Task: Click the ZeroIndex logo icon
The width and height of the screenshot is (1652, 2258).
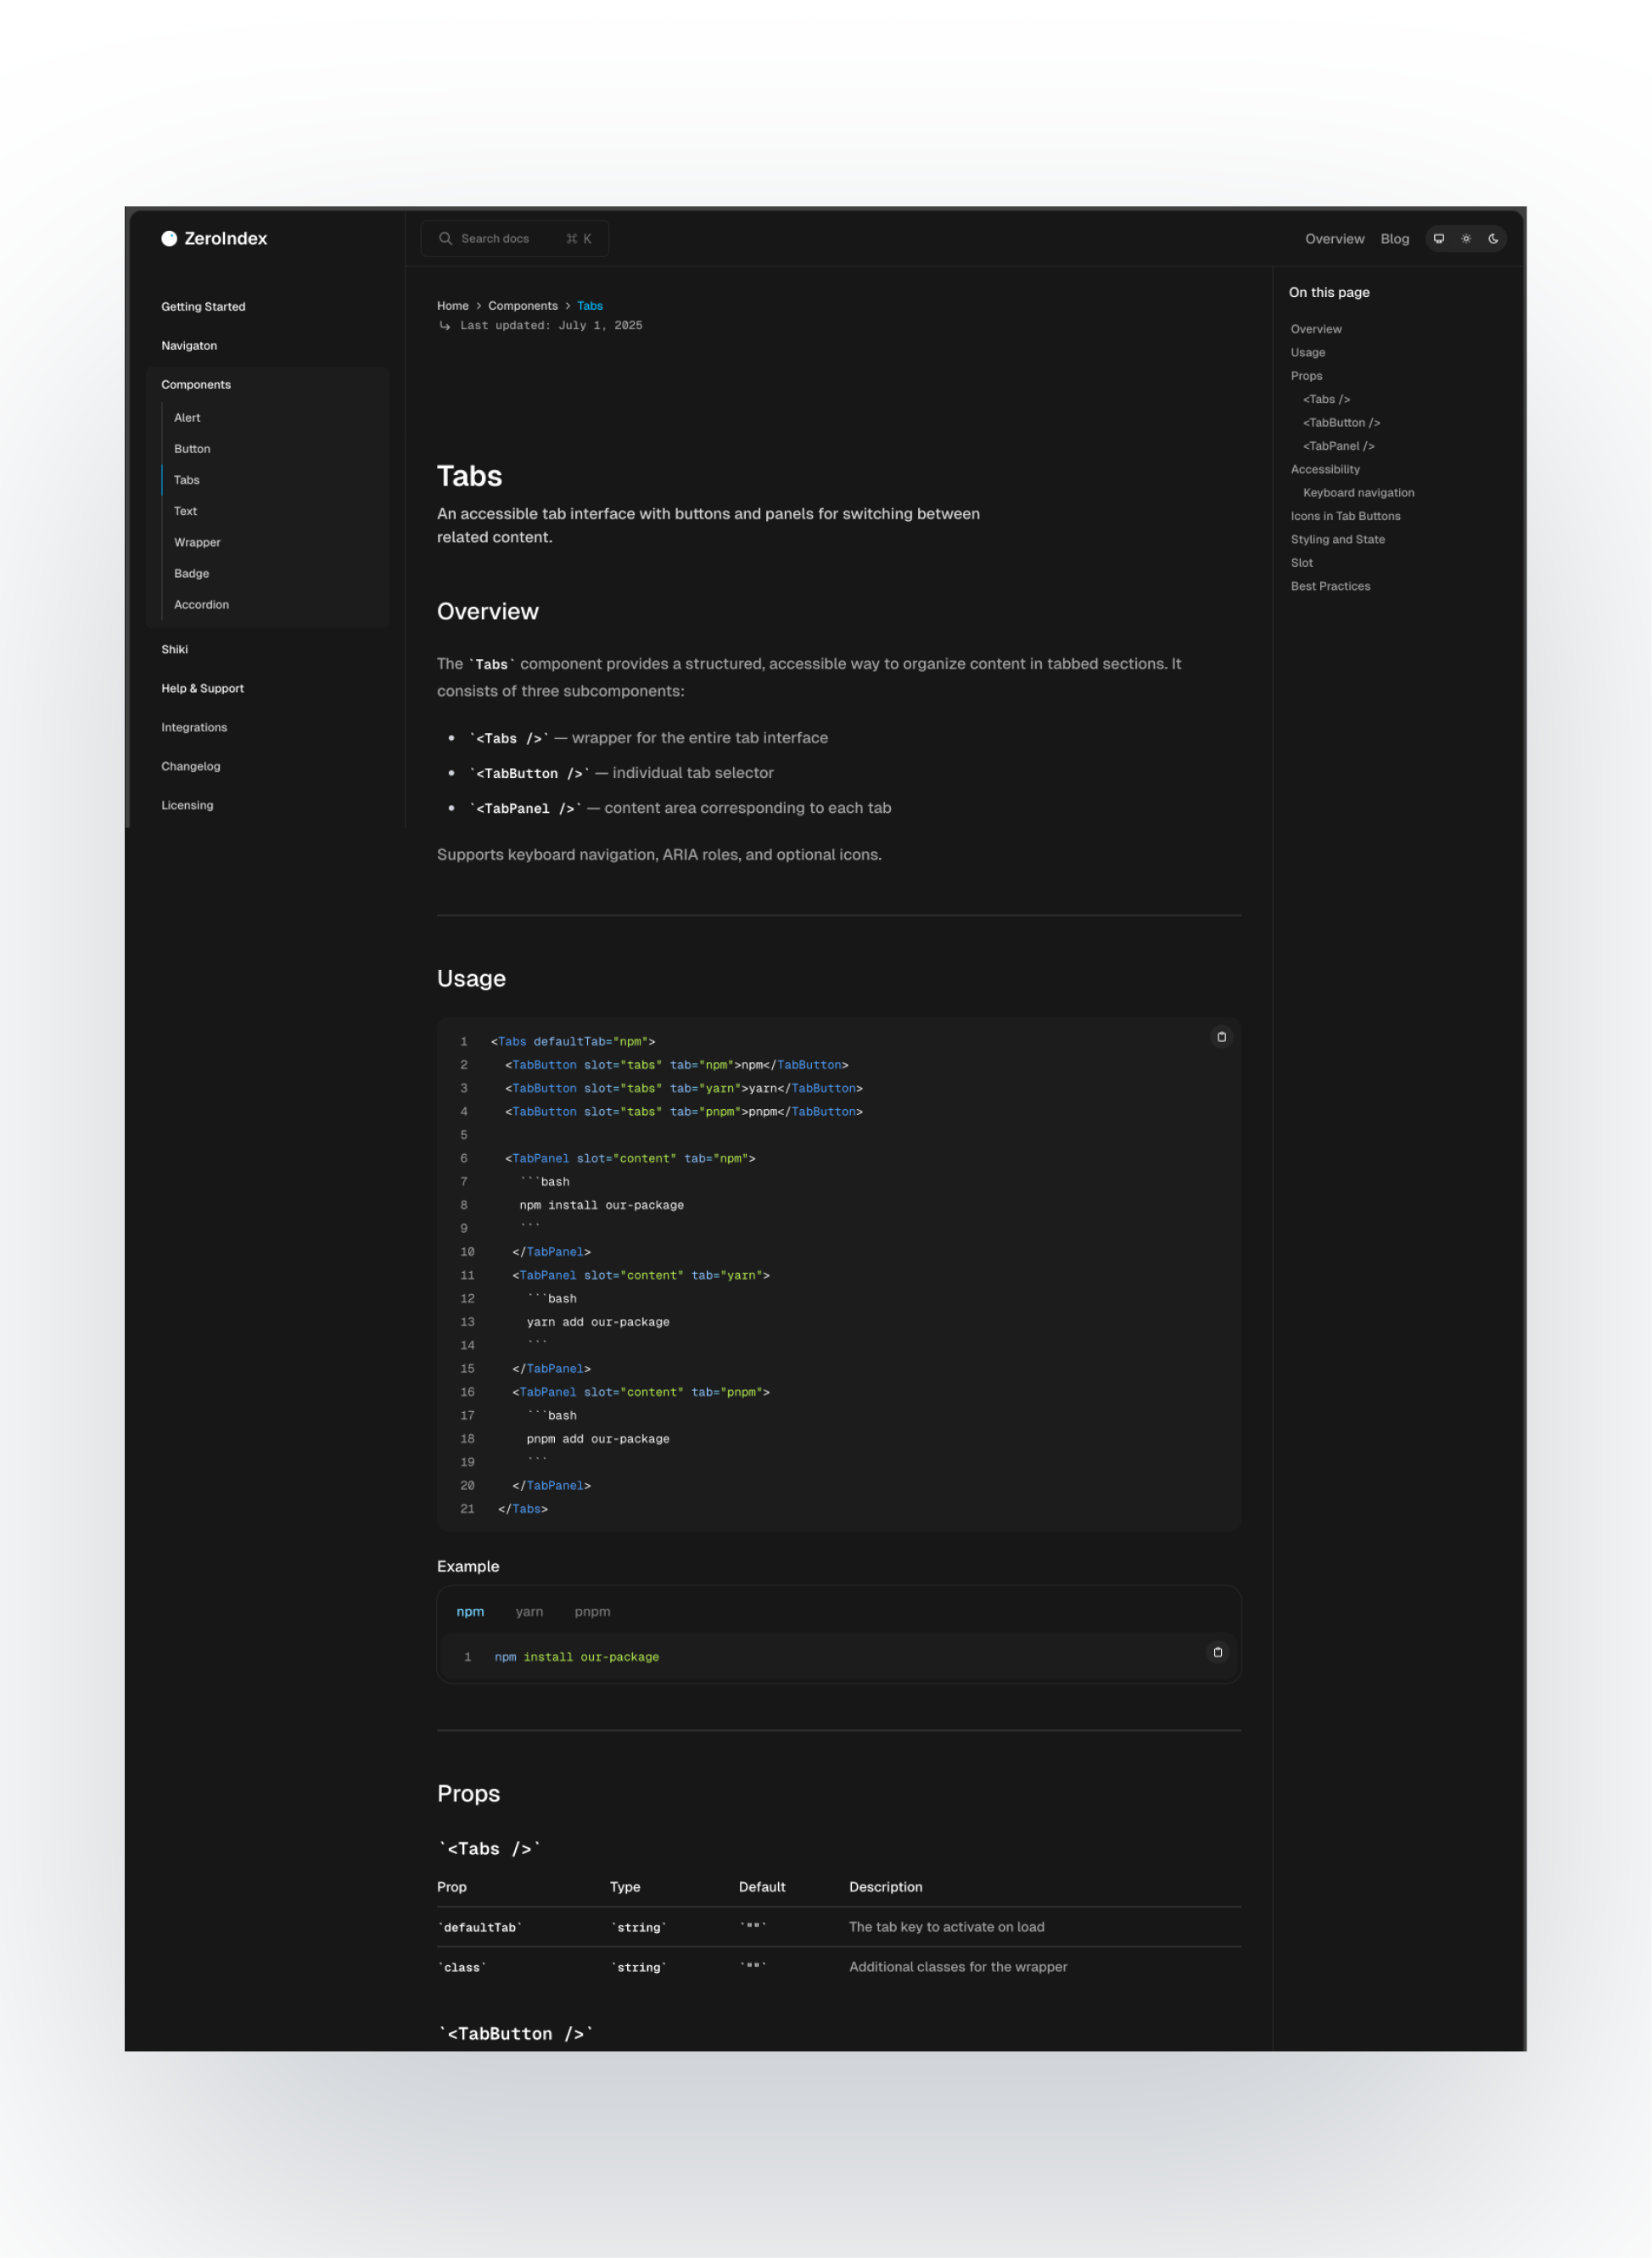Action: (170, 238)
